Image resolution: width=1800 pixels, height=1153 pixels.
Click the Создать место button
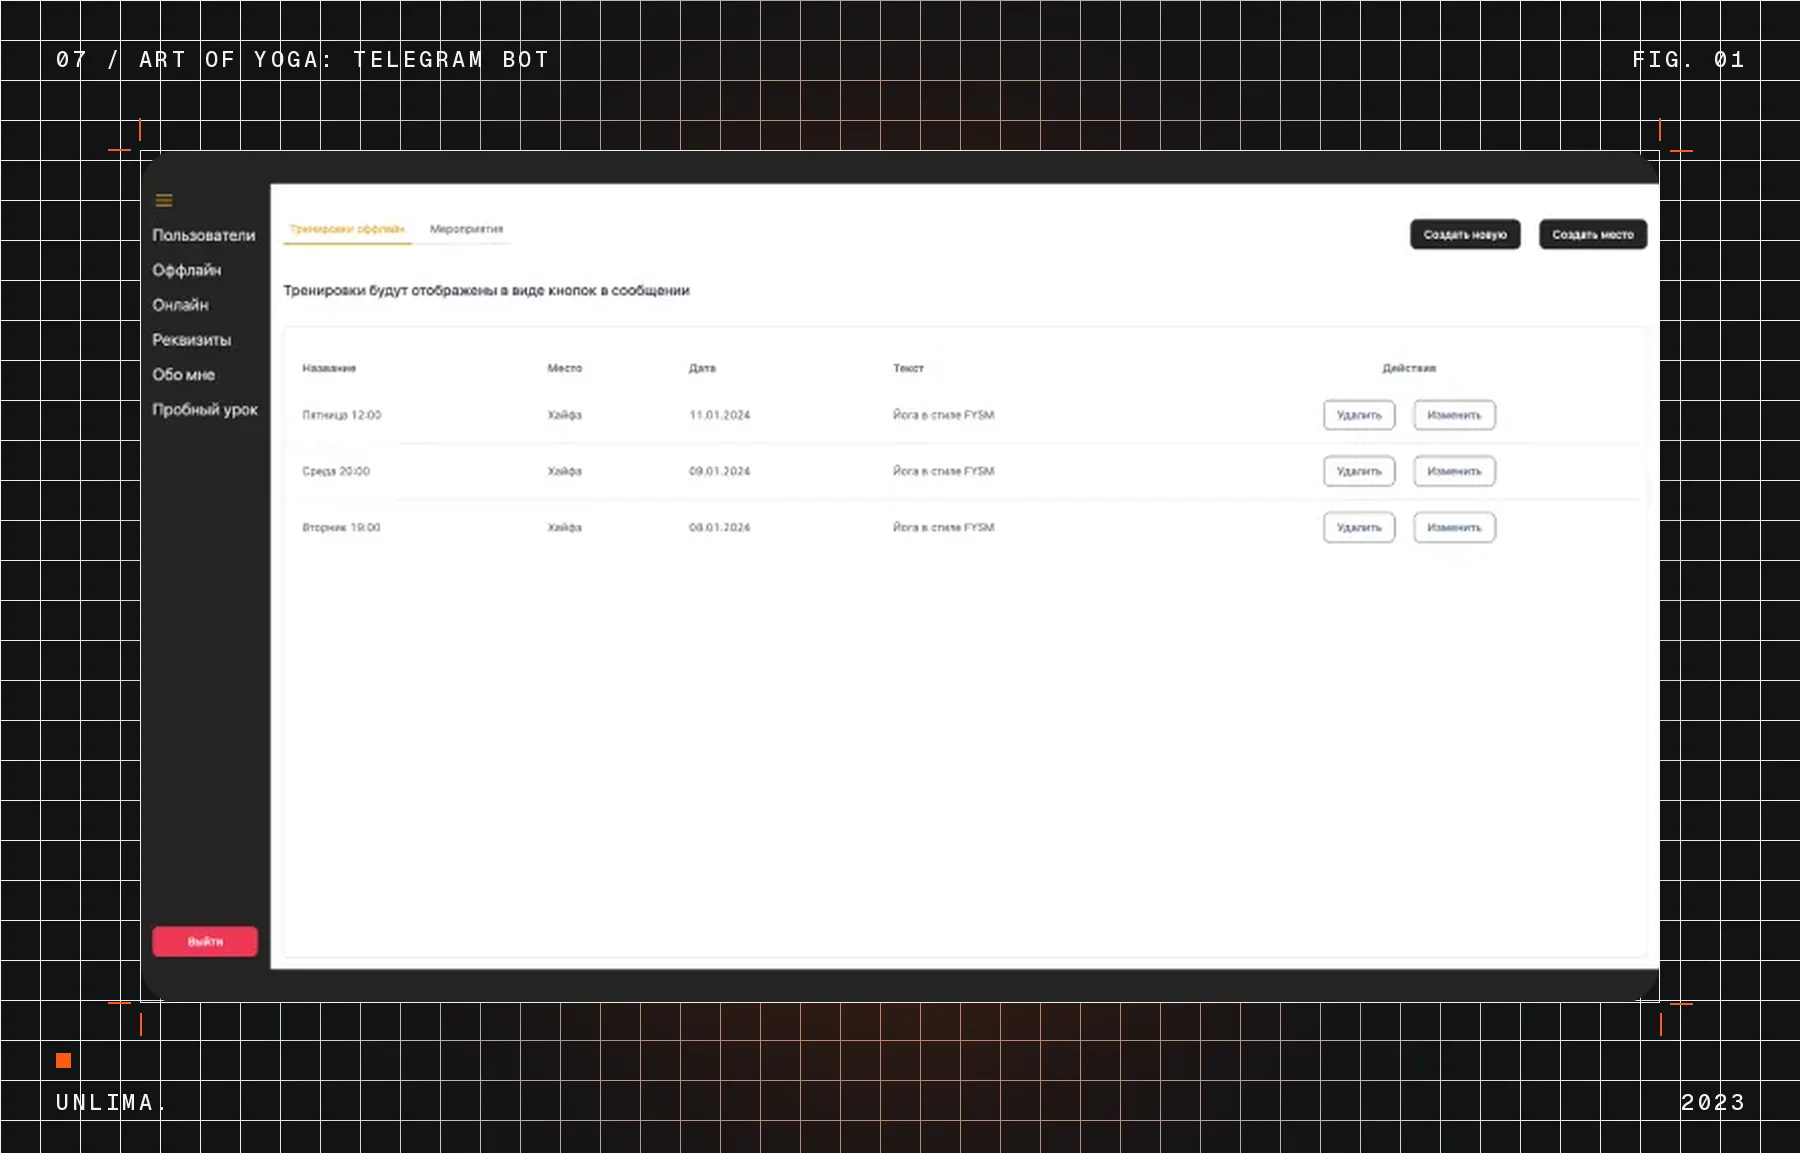[x=1593, y=234]
